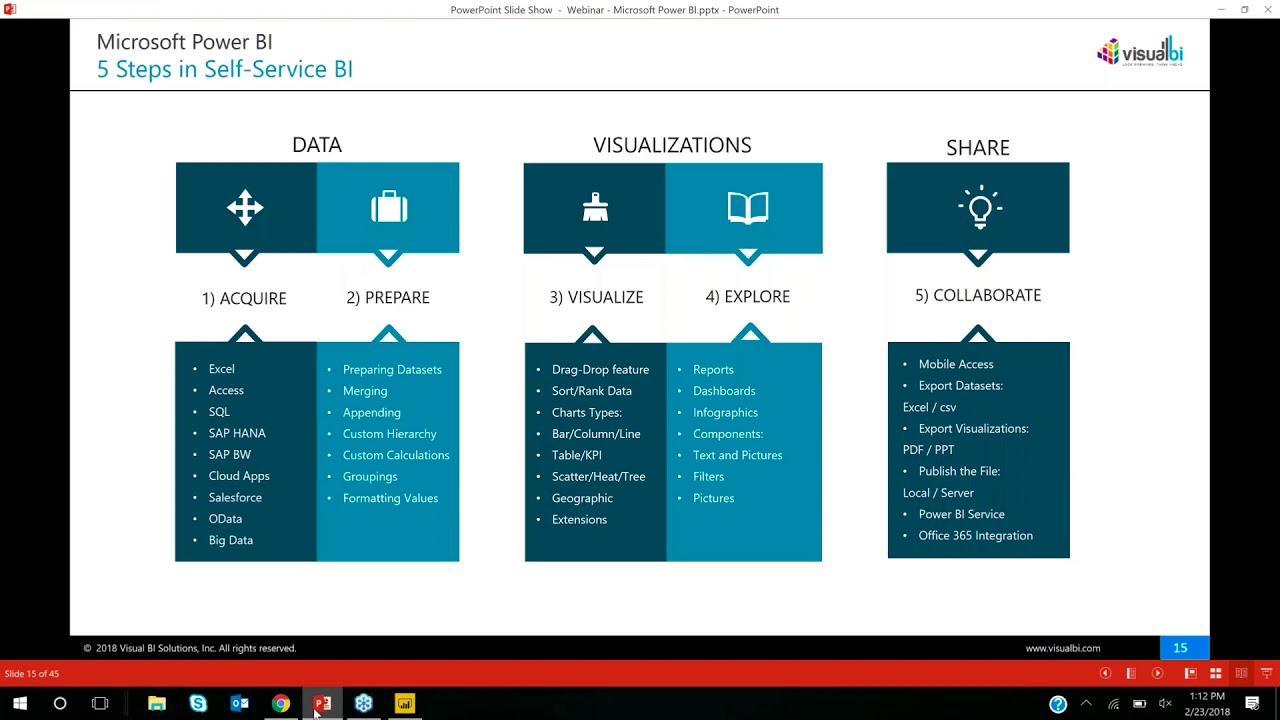Click the Acquire four-arrows icon
Screen dimensions: 1280x720
point(245,208)
